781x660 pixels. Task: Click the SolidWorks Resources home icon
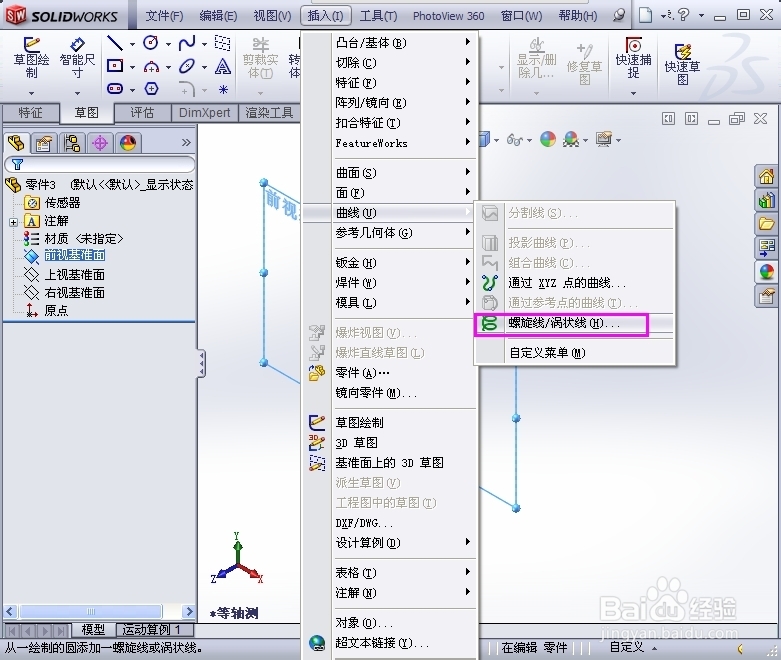pos(767,176)
